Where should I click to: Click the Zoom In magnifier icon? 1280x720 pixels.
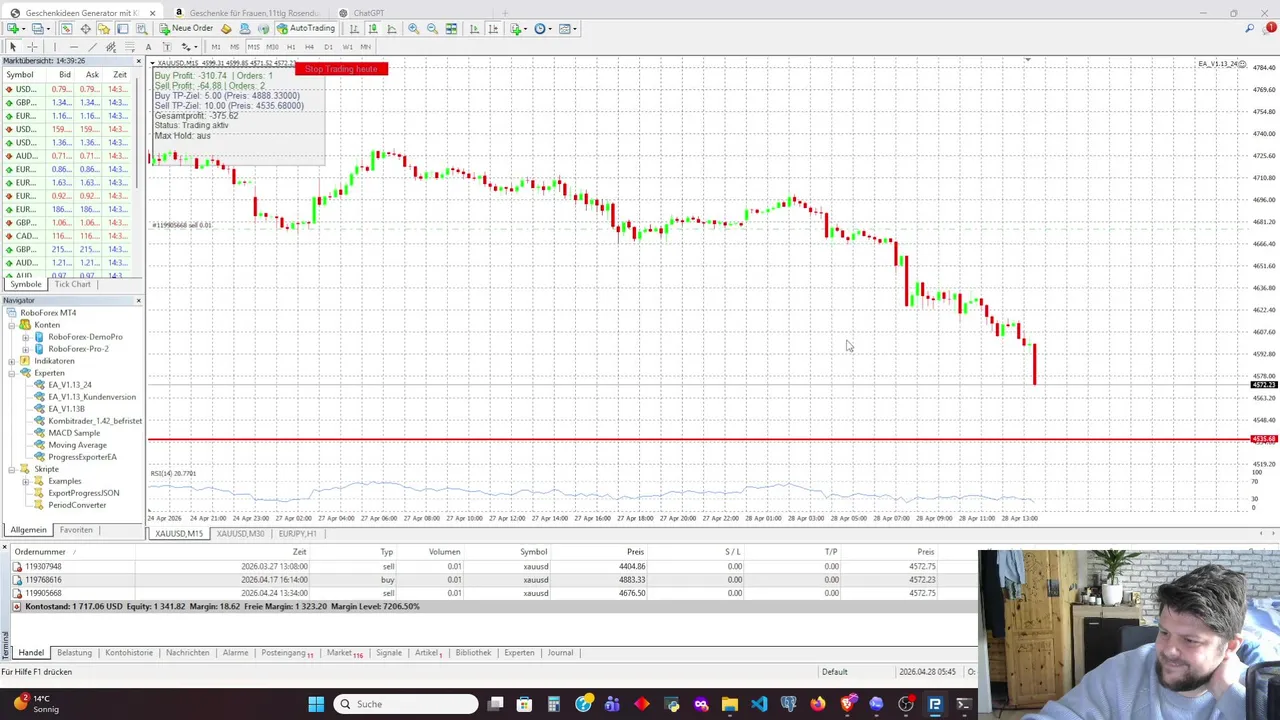413,28
